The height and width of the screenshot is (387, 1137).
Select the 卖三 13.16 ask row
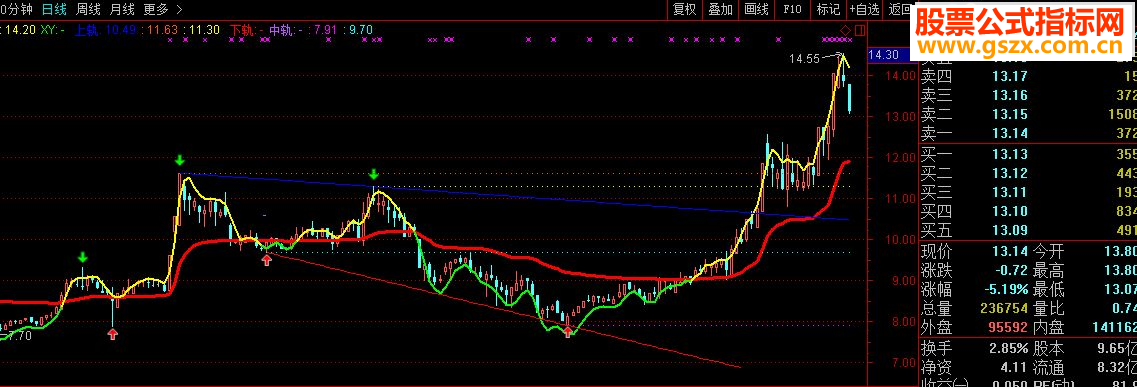(1028, 95)
